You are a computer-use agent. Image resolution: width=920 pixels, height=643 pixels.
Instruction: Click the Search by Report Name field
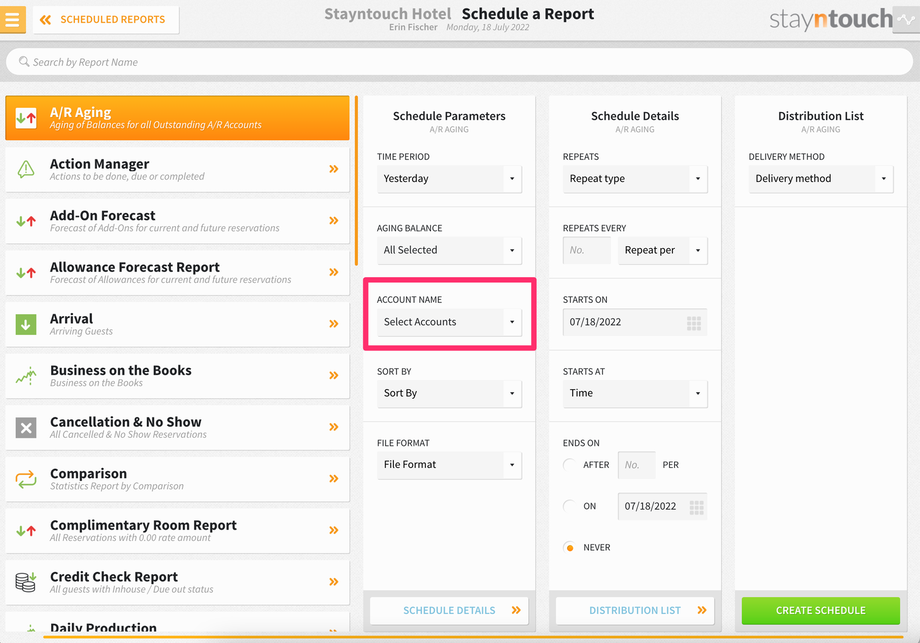pos(459,62)
